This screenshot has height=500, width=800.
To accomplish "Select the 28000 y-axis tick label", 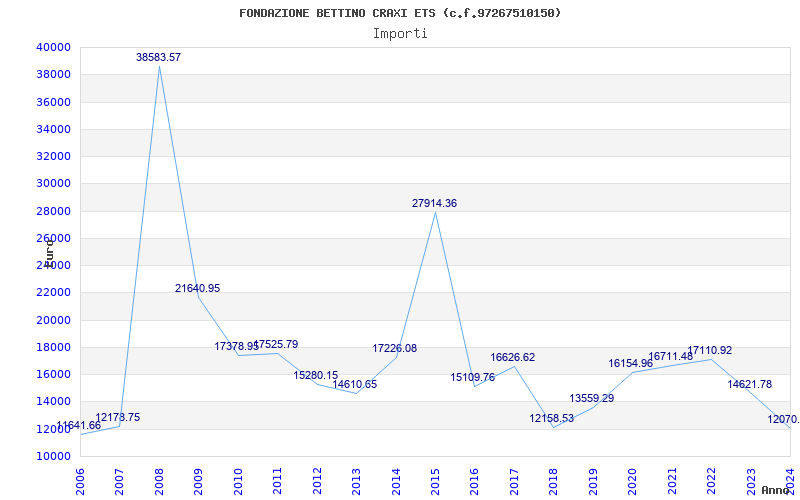I will [x=53, y=211].
